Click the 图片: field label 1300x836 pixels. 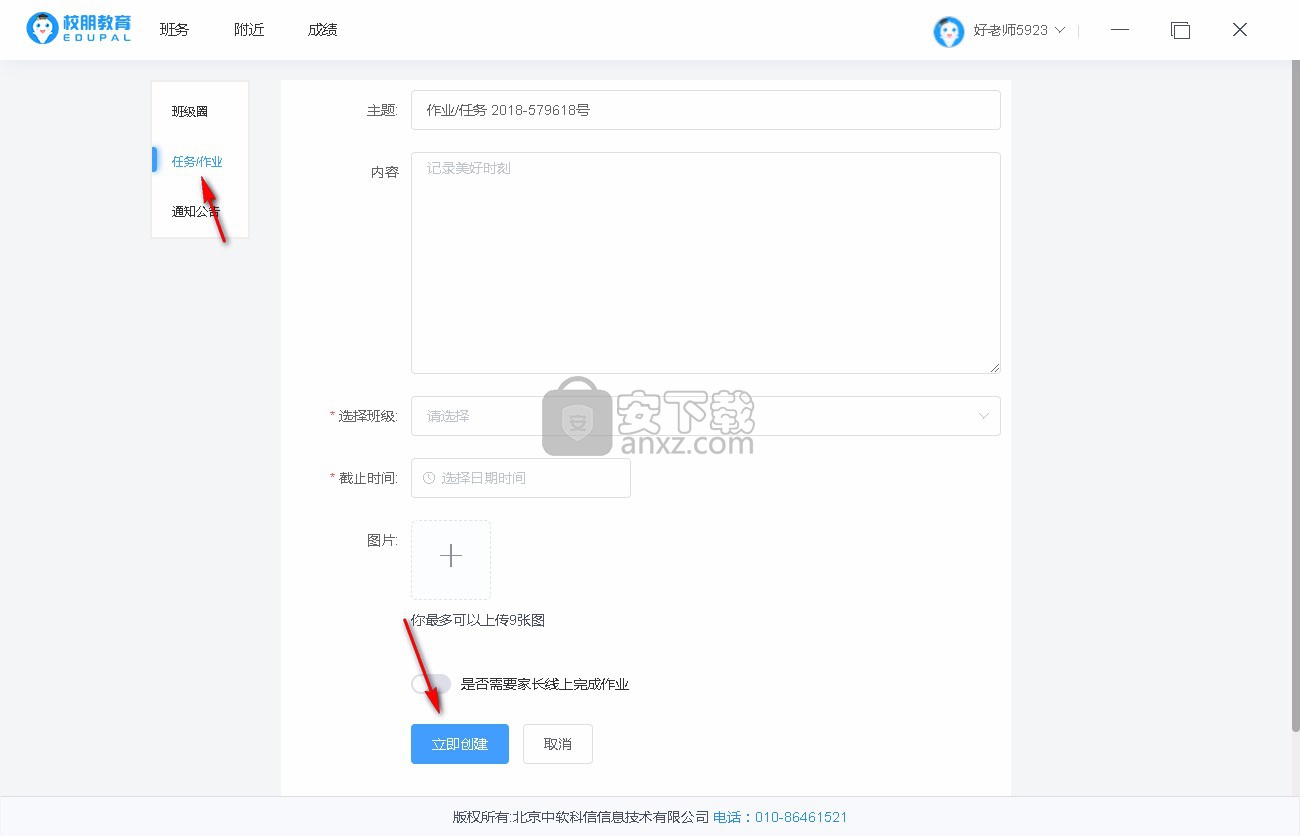[x=382, y=540]
